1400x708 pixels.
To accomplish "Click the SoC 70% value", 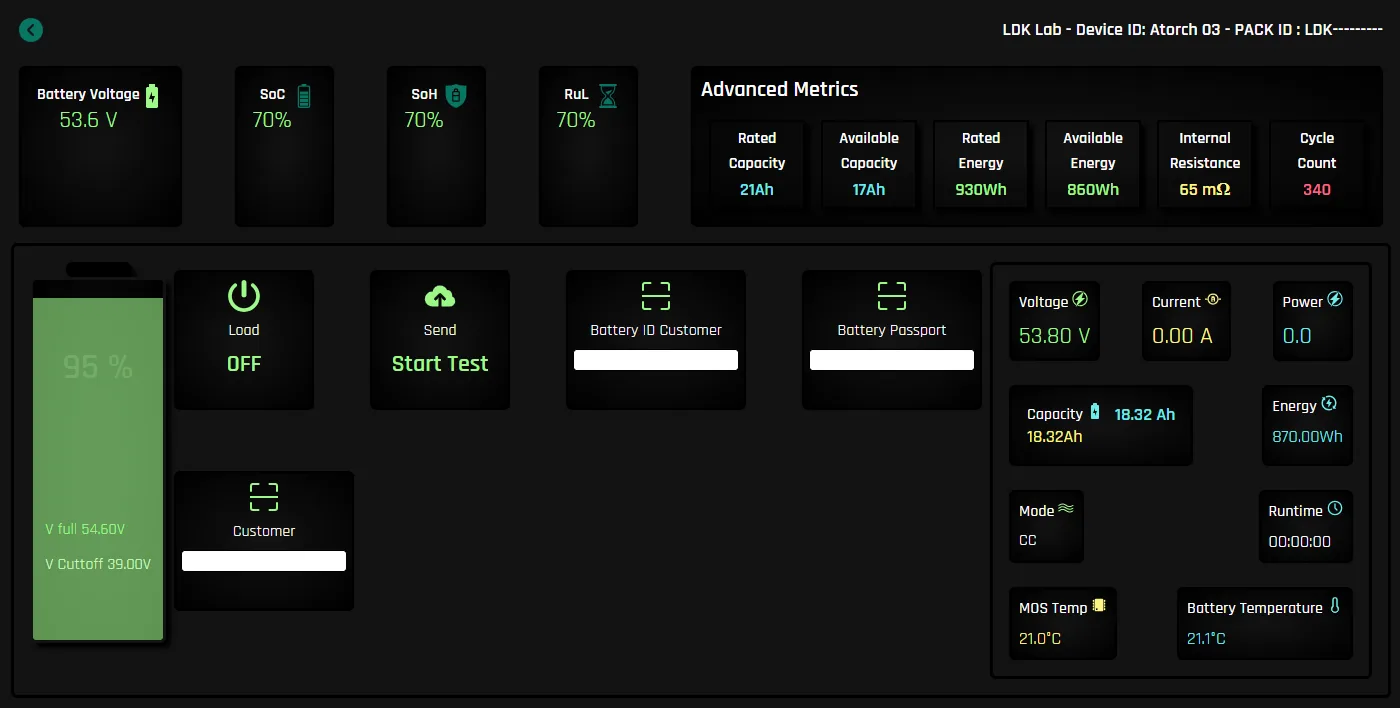I will (272, 121).
